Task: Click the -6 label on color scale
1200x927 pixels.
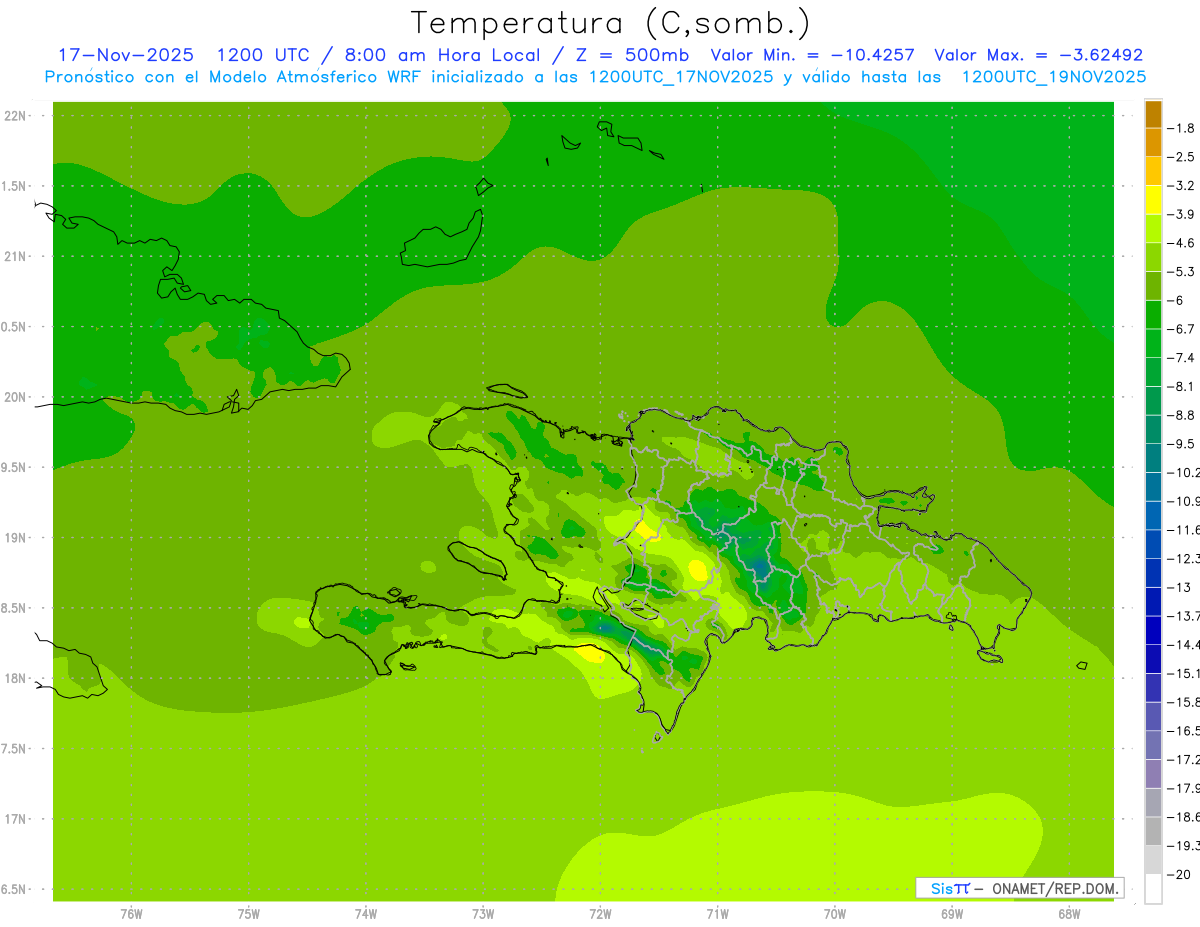Action: click(1181, 300)
